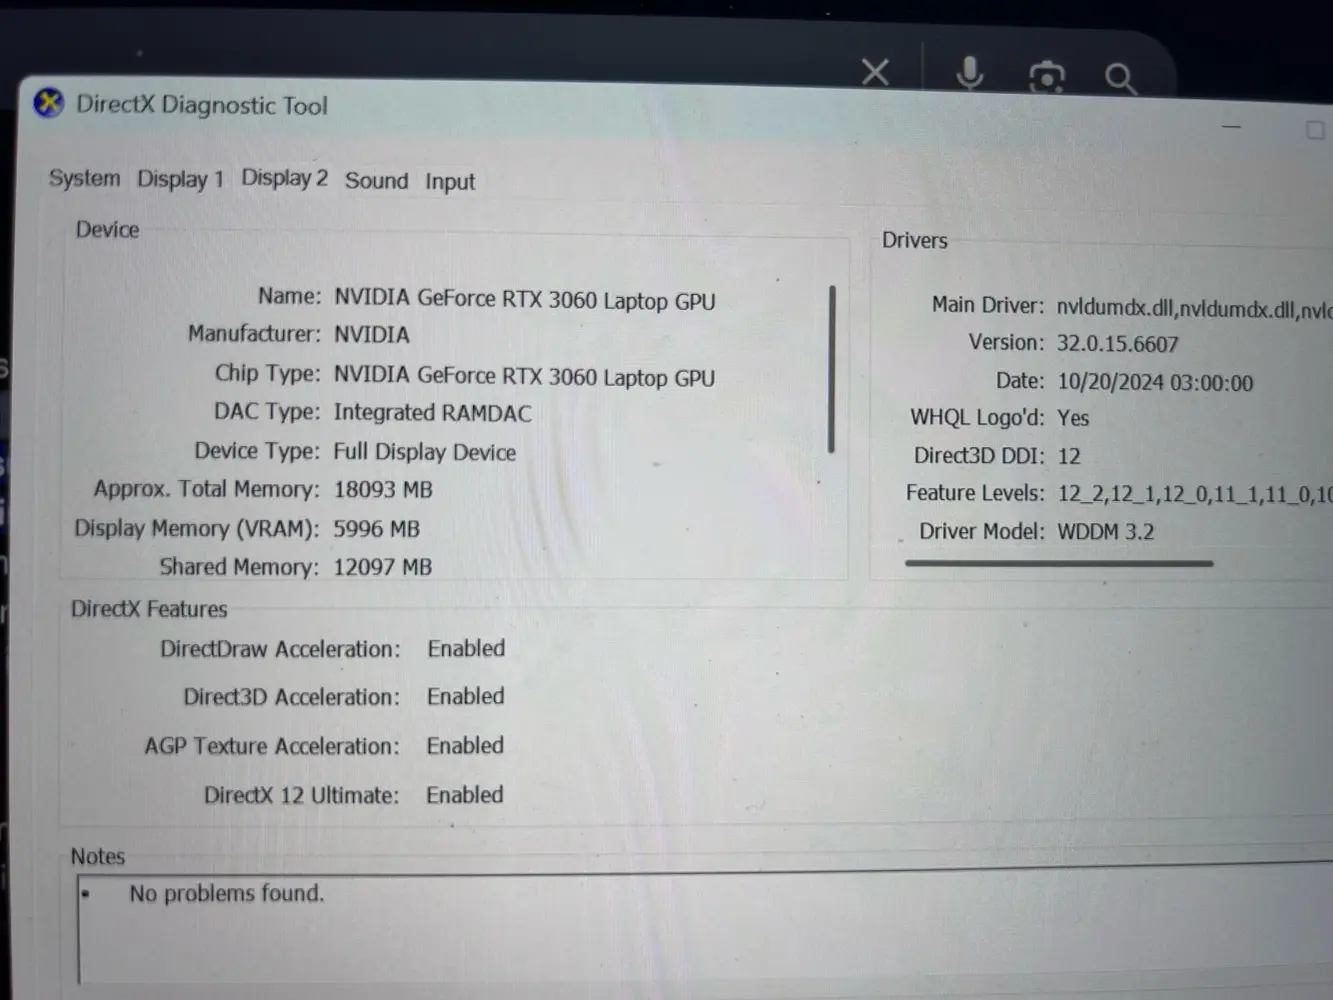This screenshot has width=1333, height=1000.
Task: Click the Device panel vertical scrollbar
Action: click(x=829, y=370)
